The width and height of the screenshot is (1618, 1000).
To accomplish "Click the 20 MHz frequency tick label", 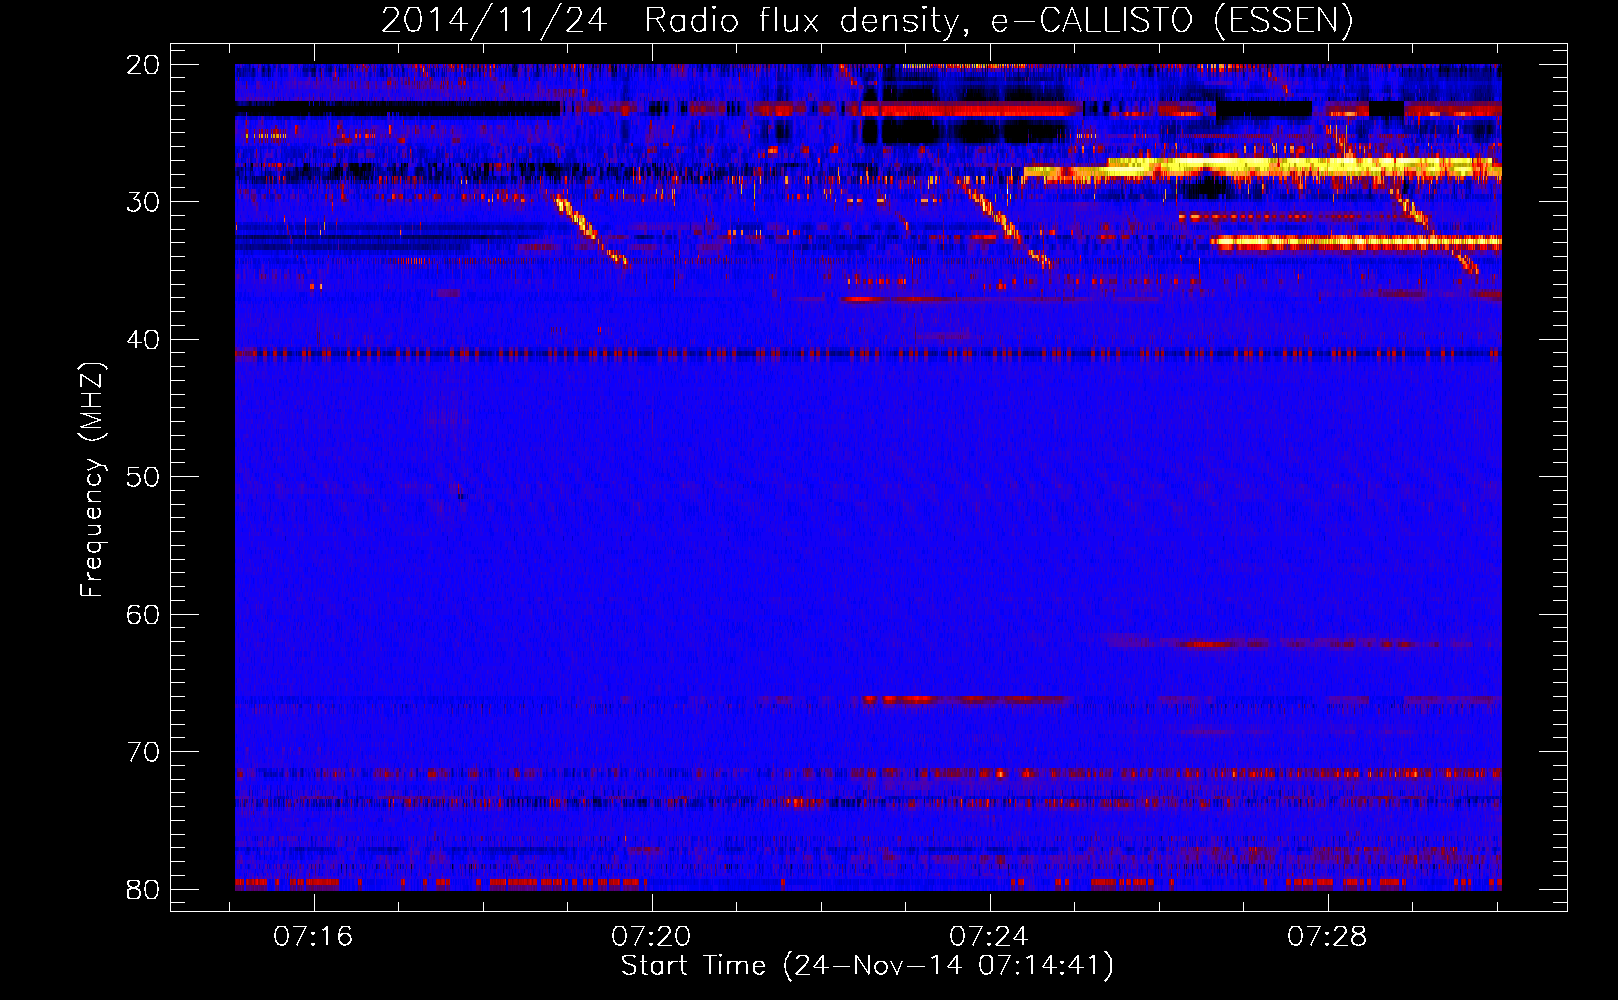I will pos(143,65).
